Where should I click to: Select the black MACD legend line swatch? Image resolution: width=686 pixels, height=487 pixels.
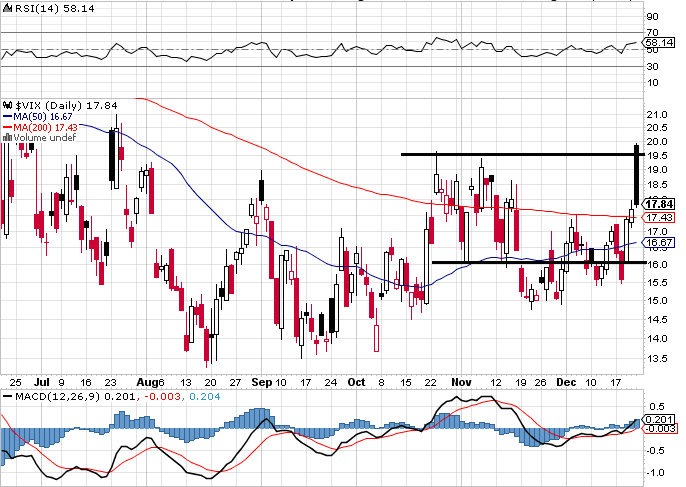click(7, 397)
